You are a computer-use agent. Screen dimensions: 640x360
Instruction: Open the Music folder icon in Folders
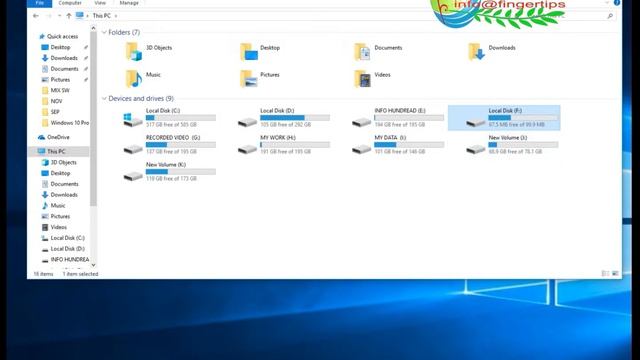133,79
